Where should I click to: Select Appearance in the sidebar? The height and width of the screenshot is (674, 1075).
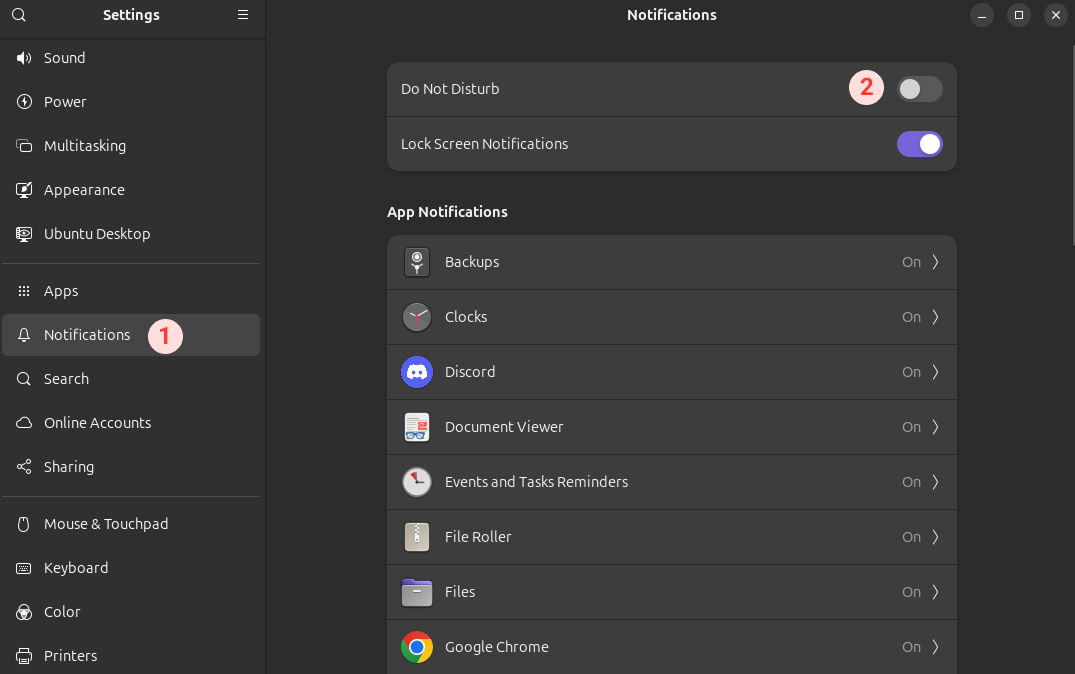click(84, 190)
